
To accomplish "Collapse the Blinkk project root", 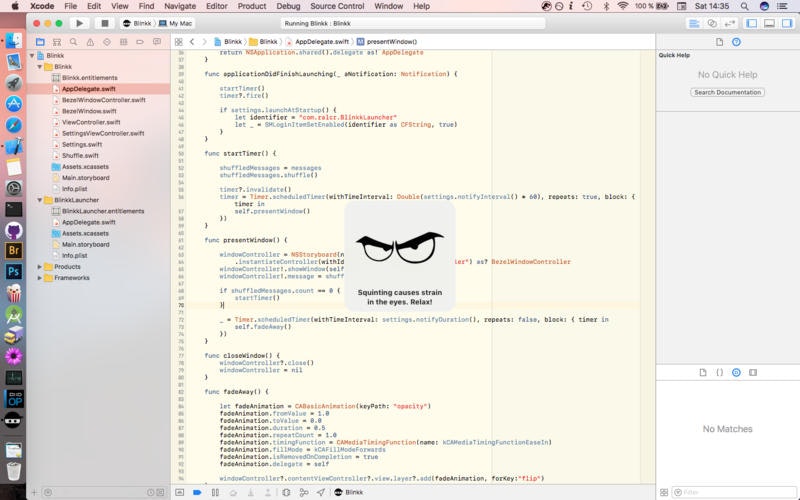I will pos(32,56).
